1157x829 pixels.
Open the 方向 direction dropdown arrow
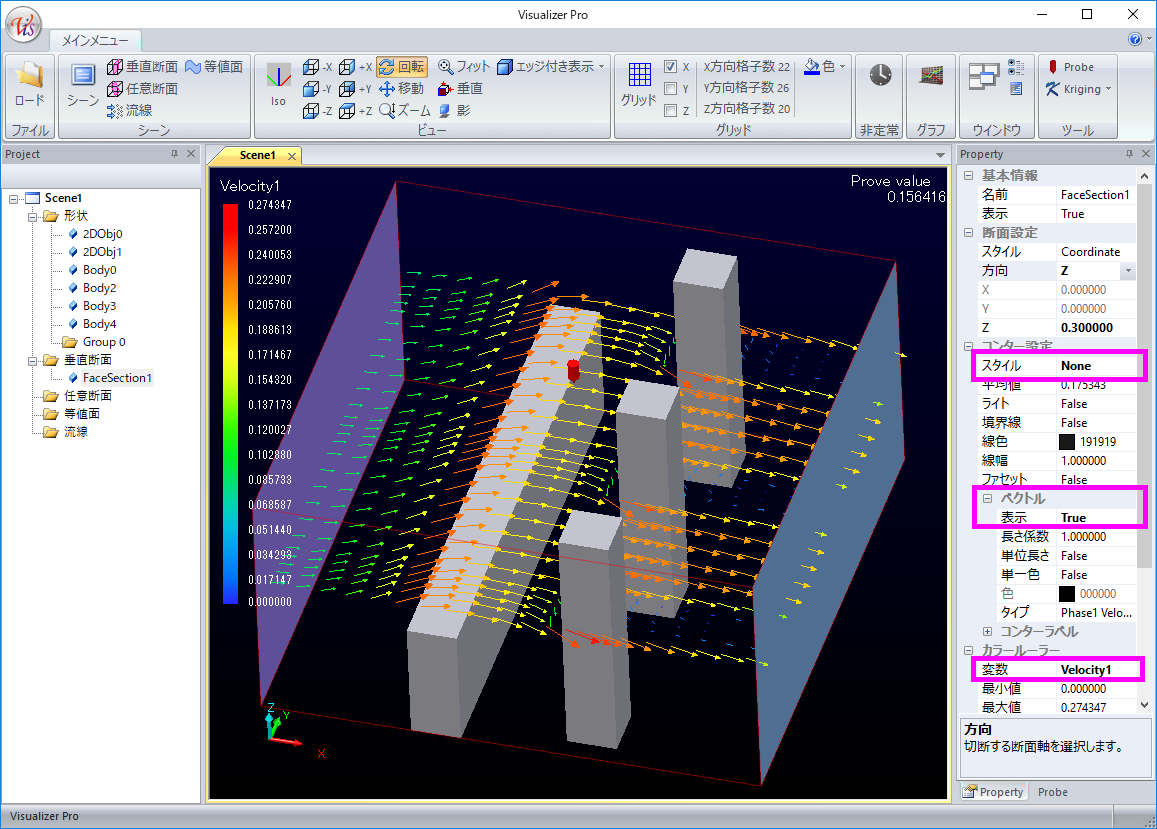(1128, 271)
